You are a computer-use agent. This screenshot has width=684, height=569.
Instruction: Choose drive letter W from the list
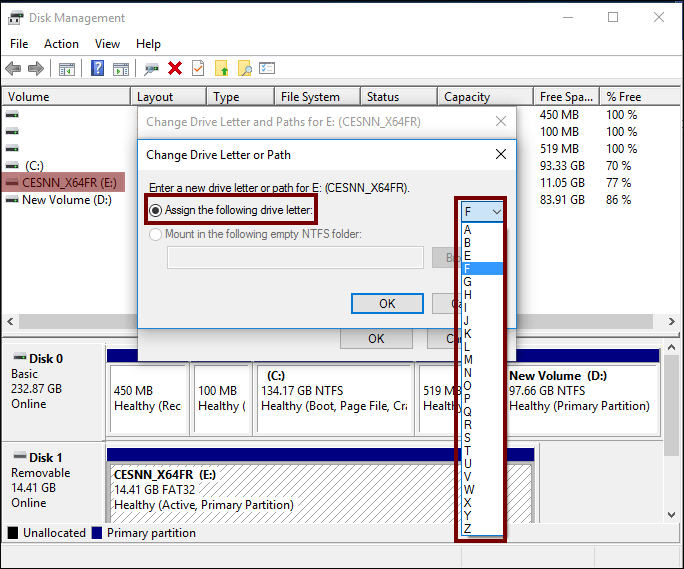482,490
